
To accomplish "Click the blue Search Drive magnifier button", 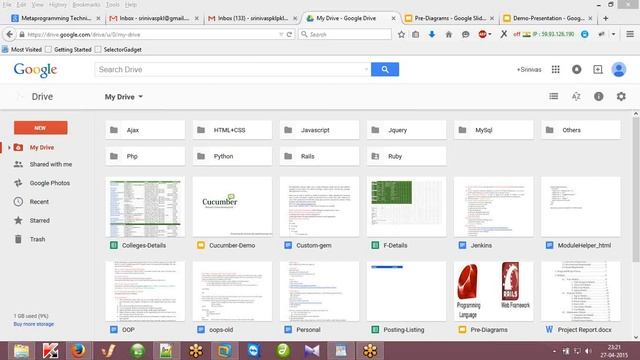I will [384, 69].
